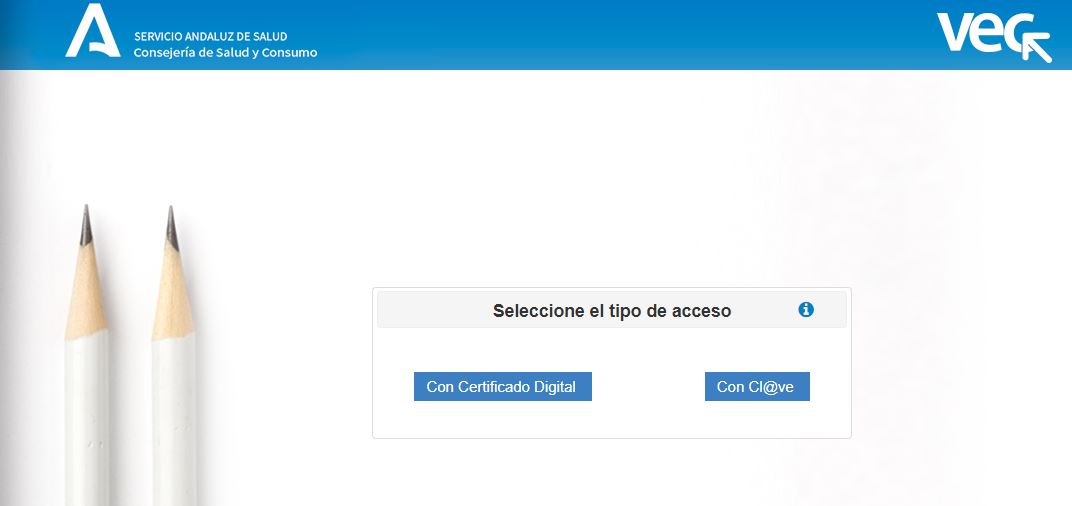Click the 'Servicio Andaluz de Salud' text
1072x506 pixels.
pos(211,36)
